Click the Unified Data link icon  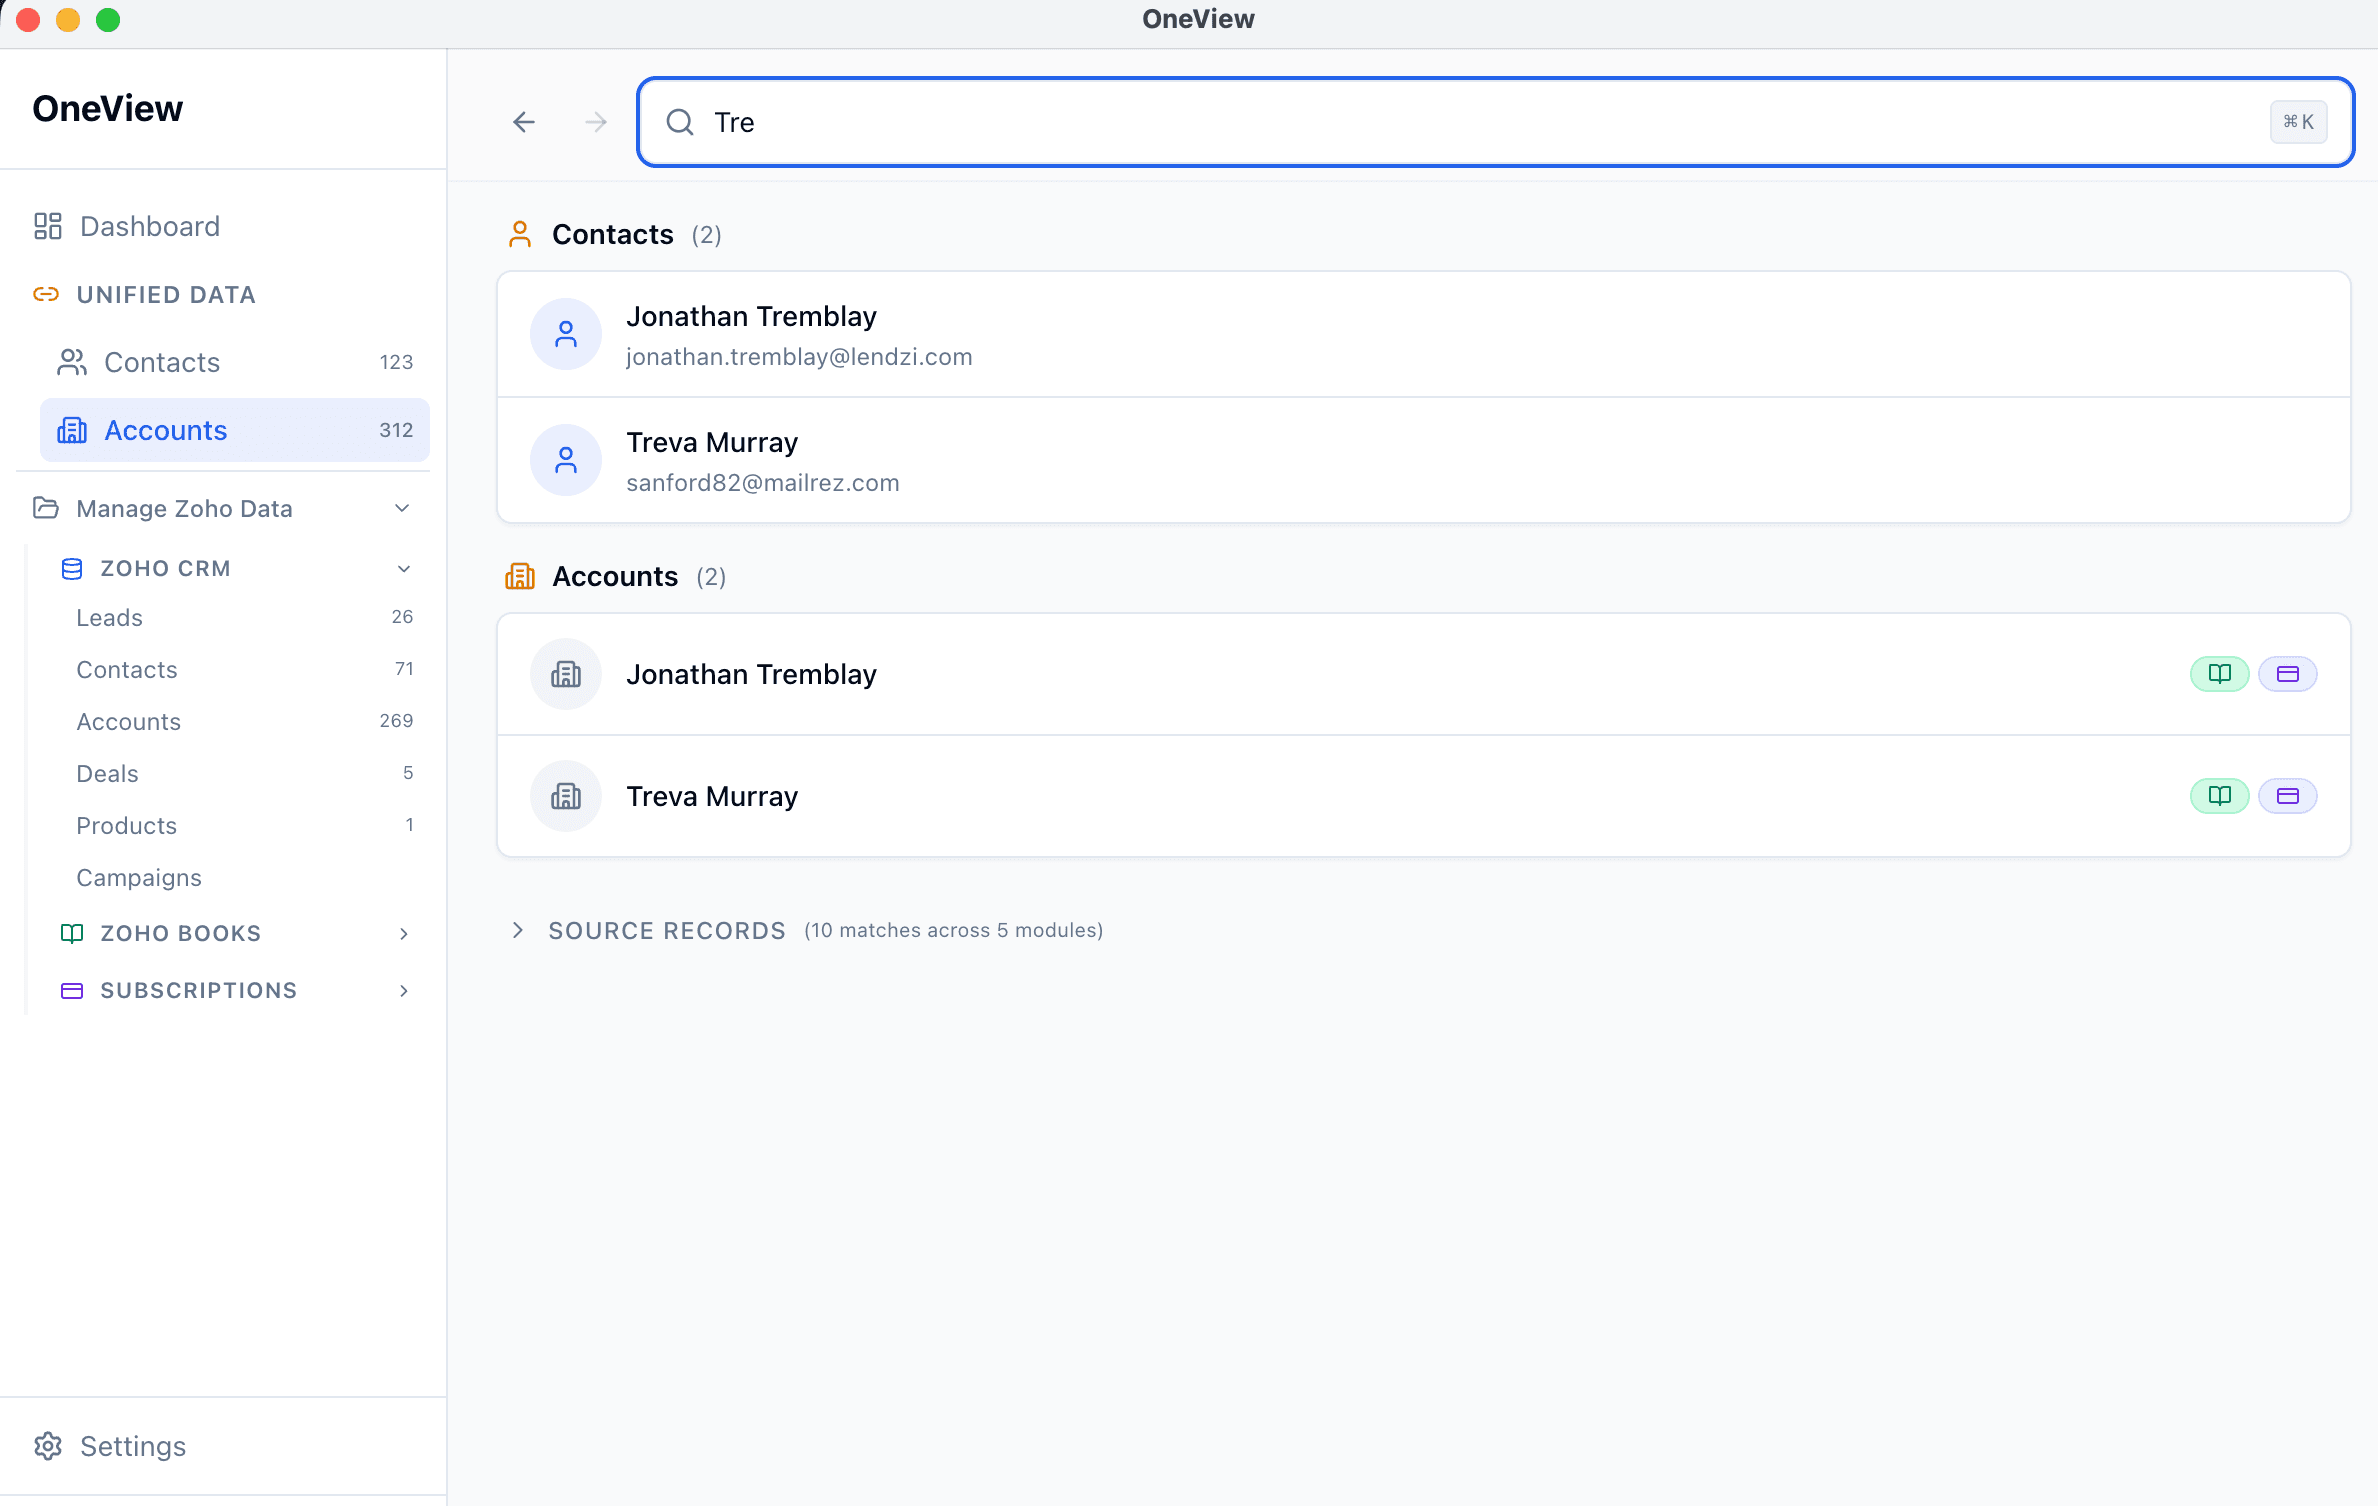pyautogui.click(x=46, y=294)
